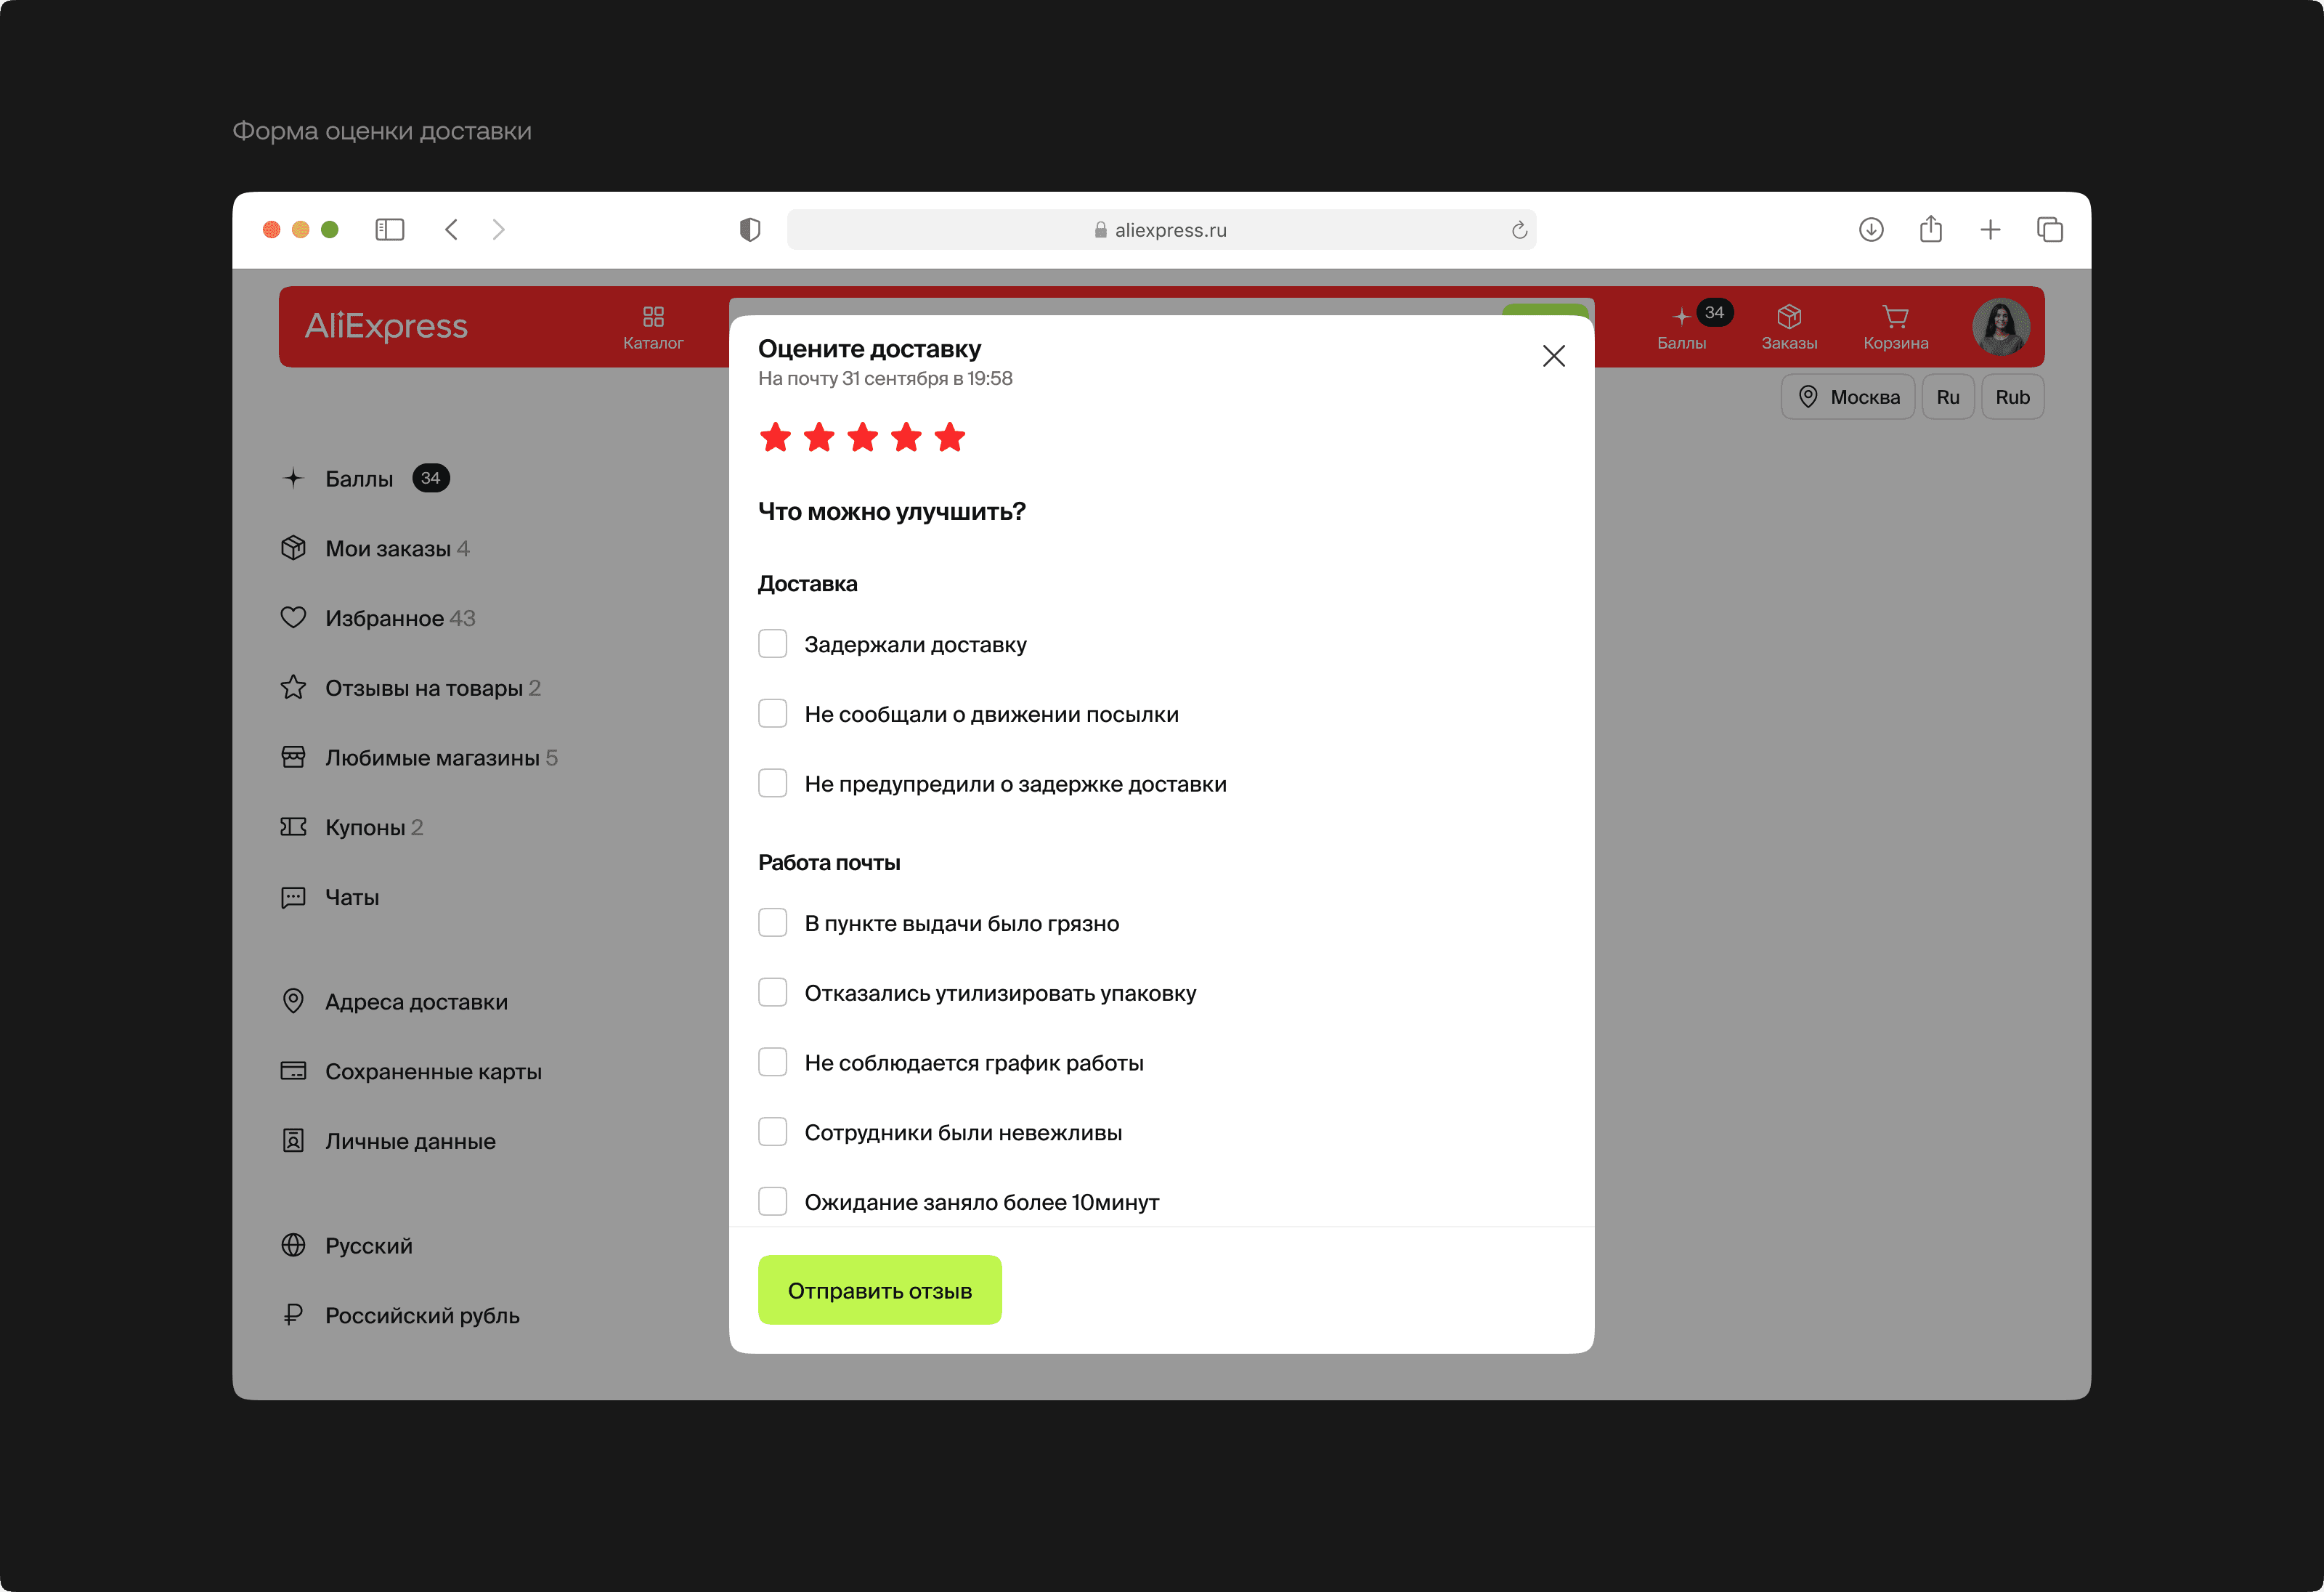Click the card icon beside 'Сохраненные карты'

pos(293,1071)
